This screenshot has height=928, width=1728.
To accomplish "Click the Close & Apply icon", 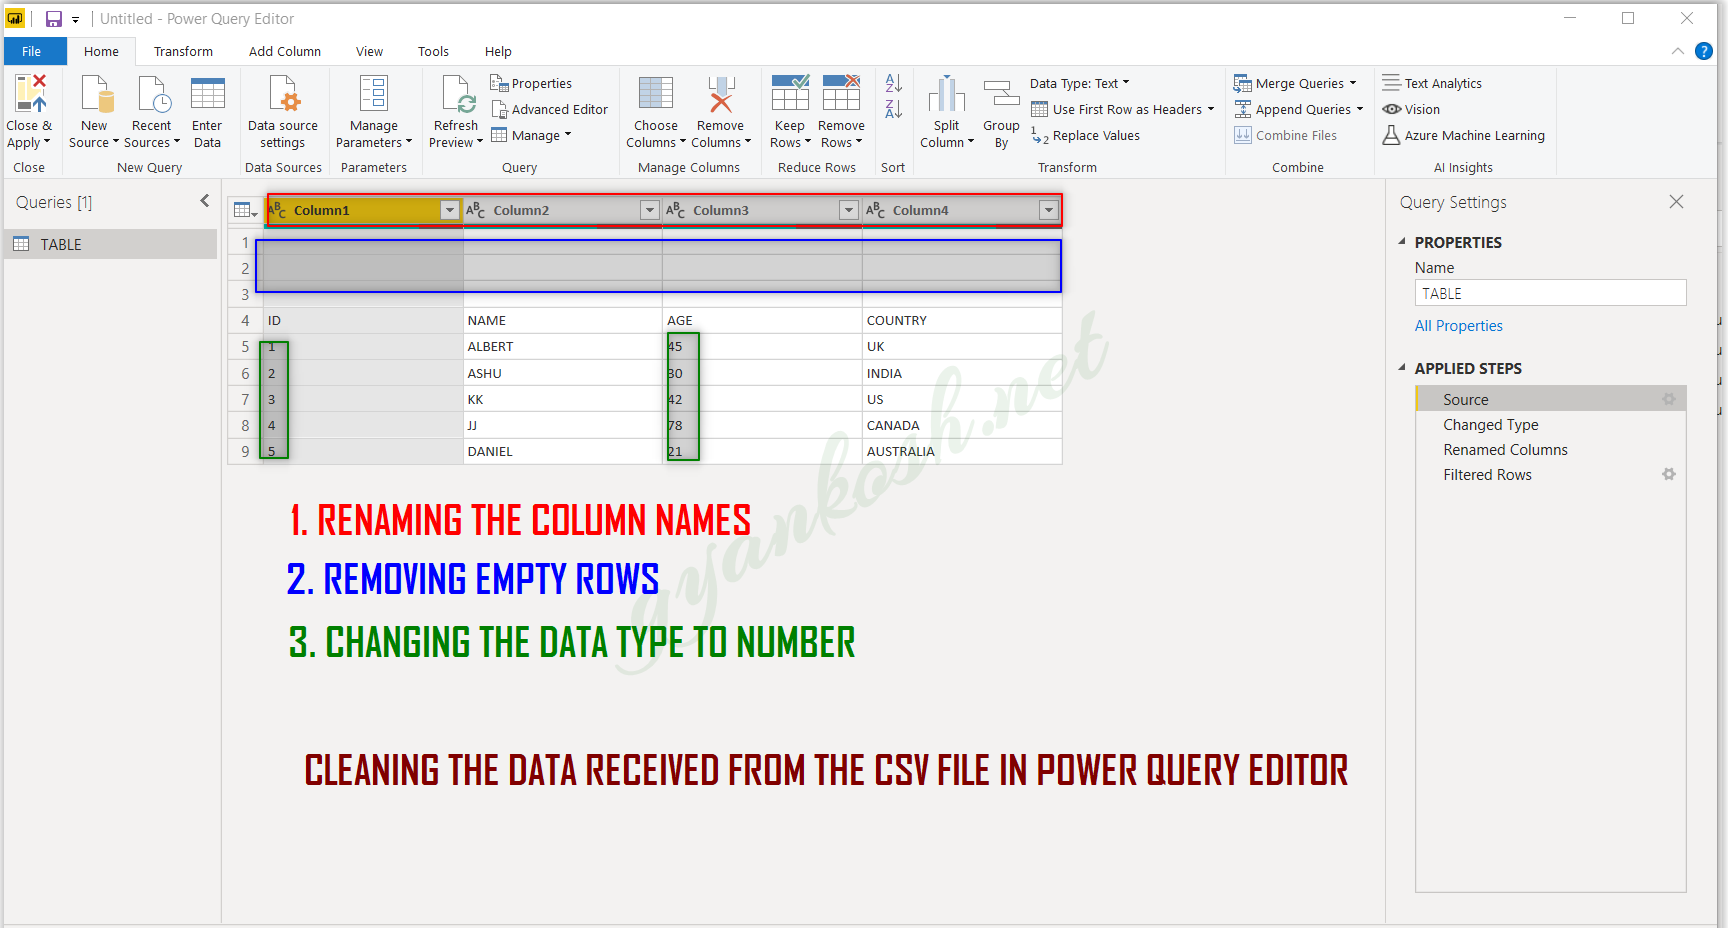I will [30, 93].
